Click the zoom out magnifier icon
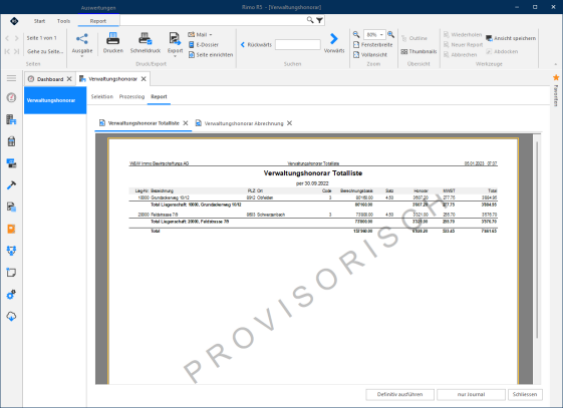 pyautogui.click(x=356, y=34)
